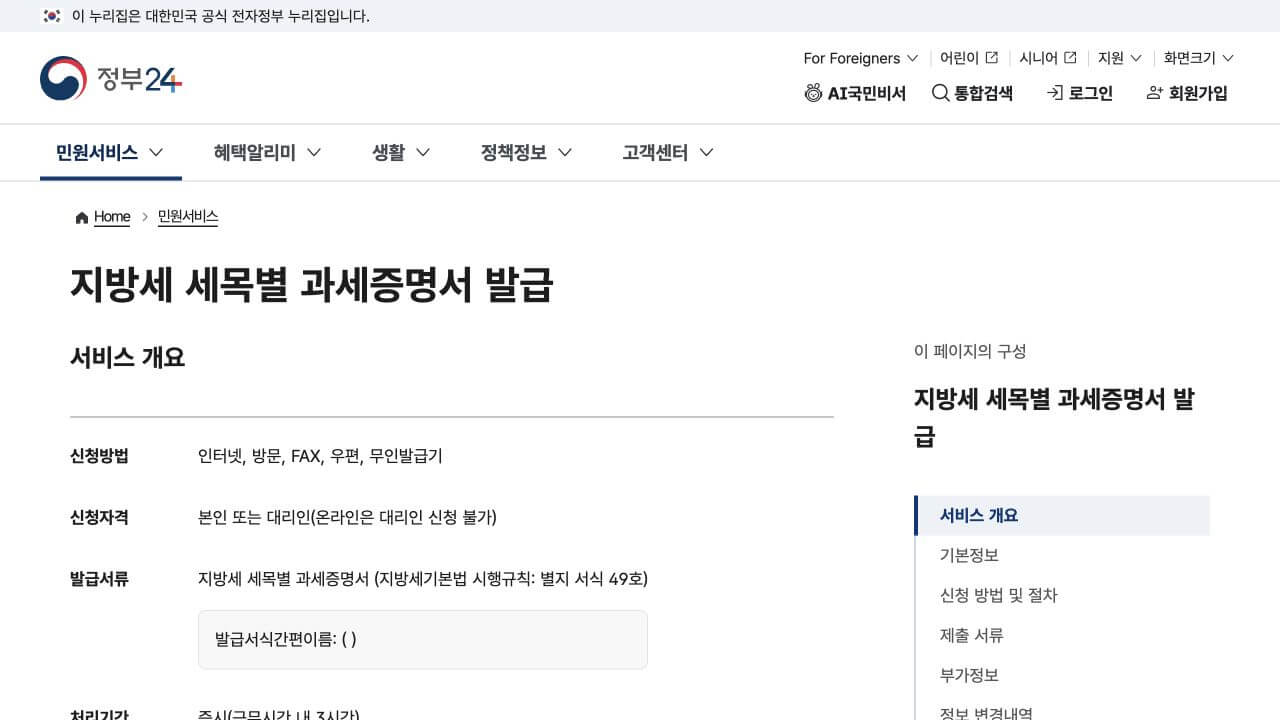Go to Home breadcrumb link

pyautogui.click(x=112, y=217)
